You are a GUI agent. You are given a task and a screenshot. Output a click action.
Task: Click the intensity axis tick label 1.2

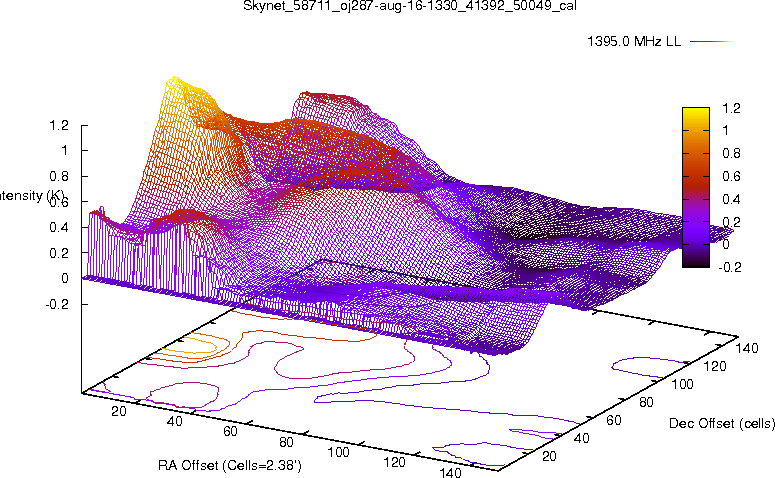click(59, 126)
